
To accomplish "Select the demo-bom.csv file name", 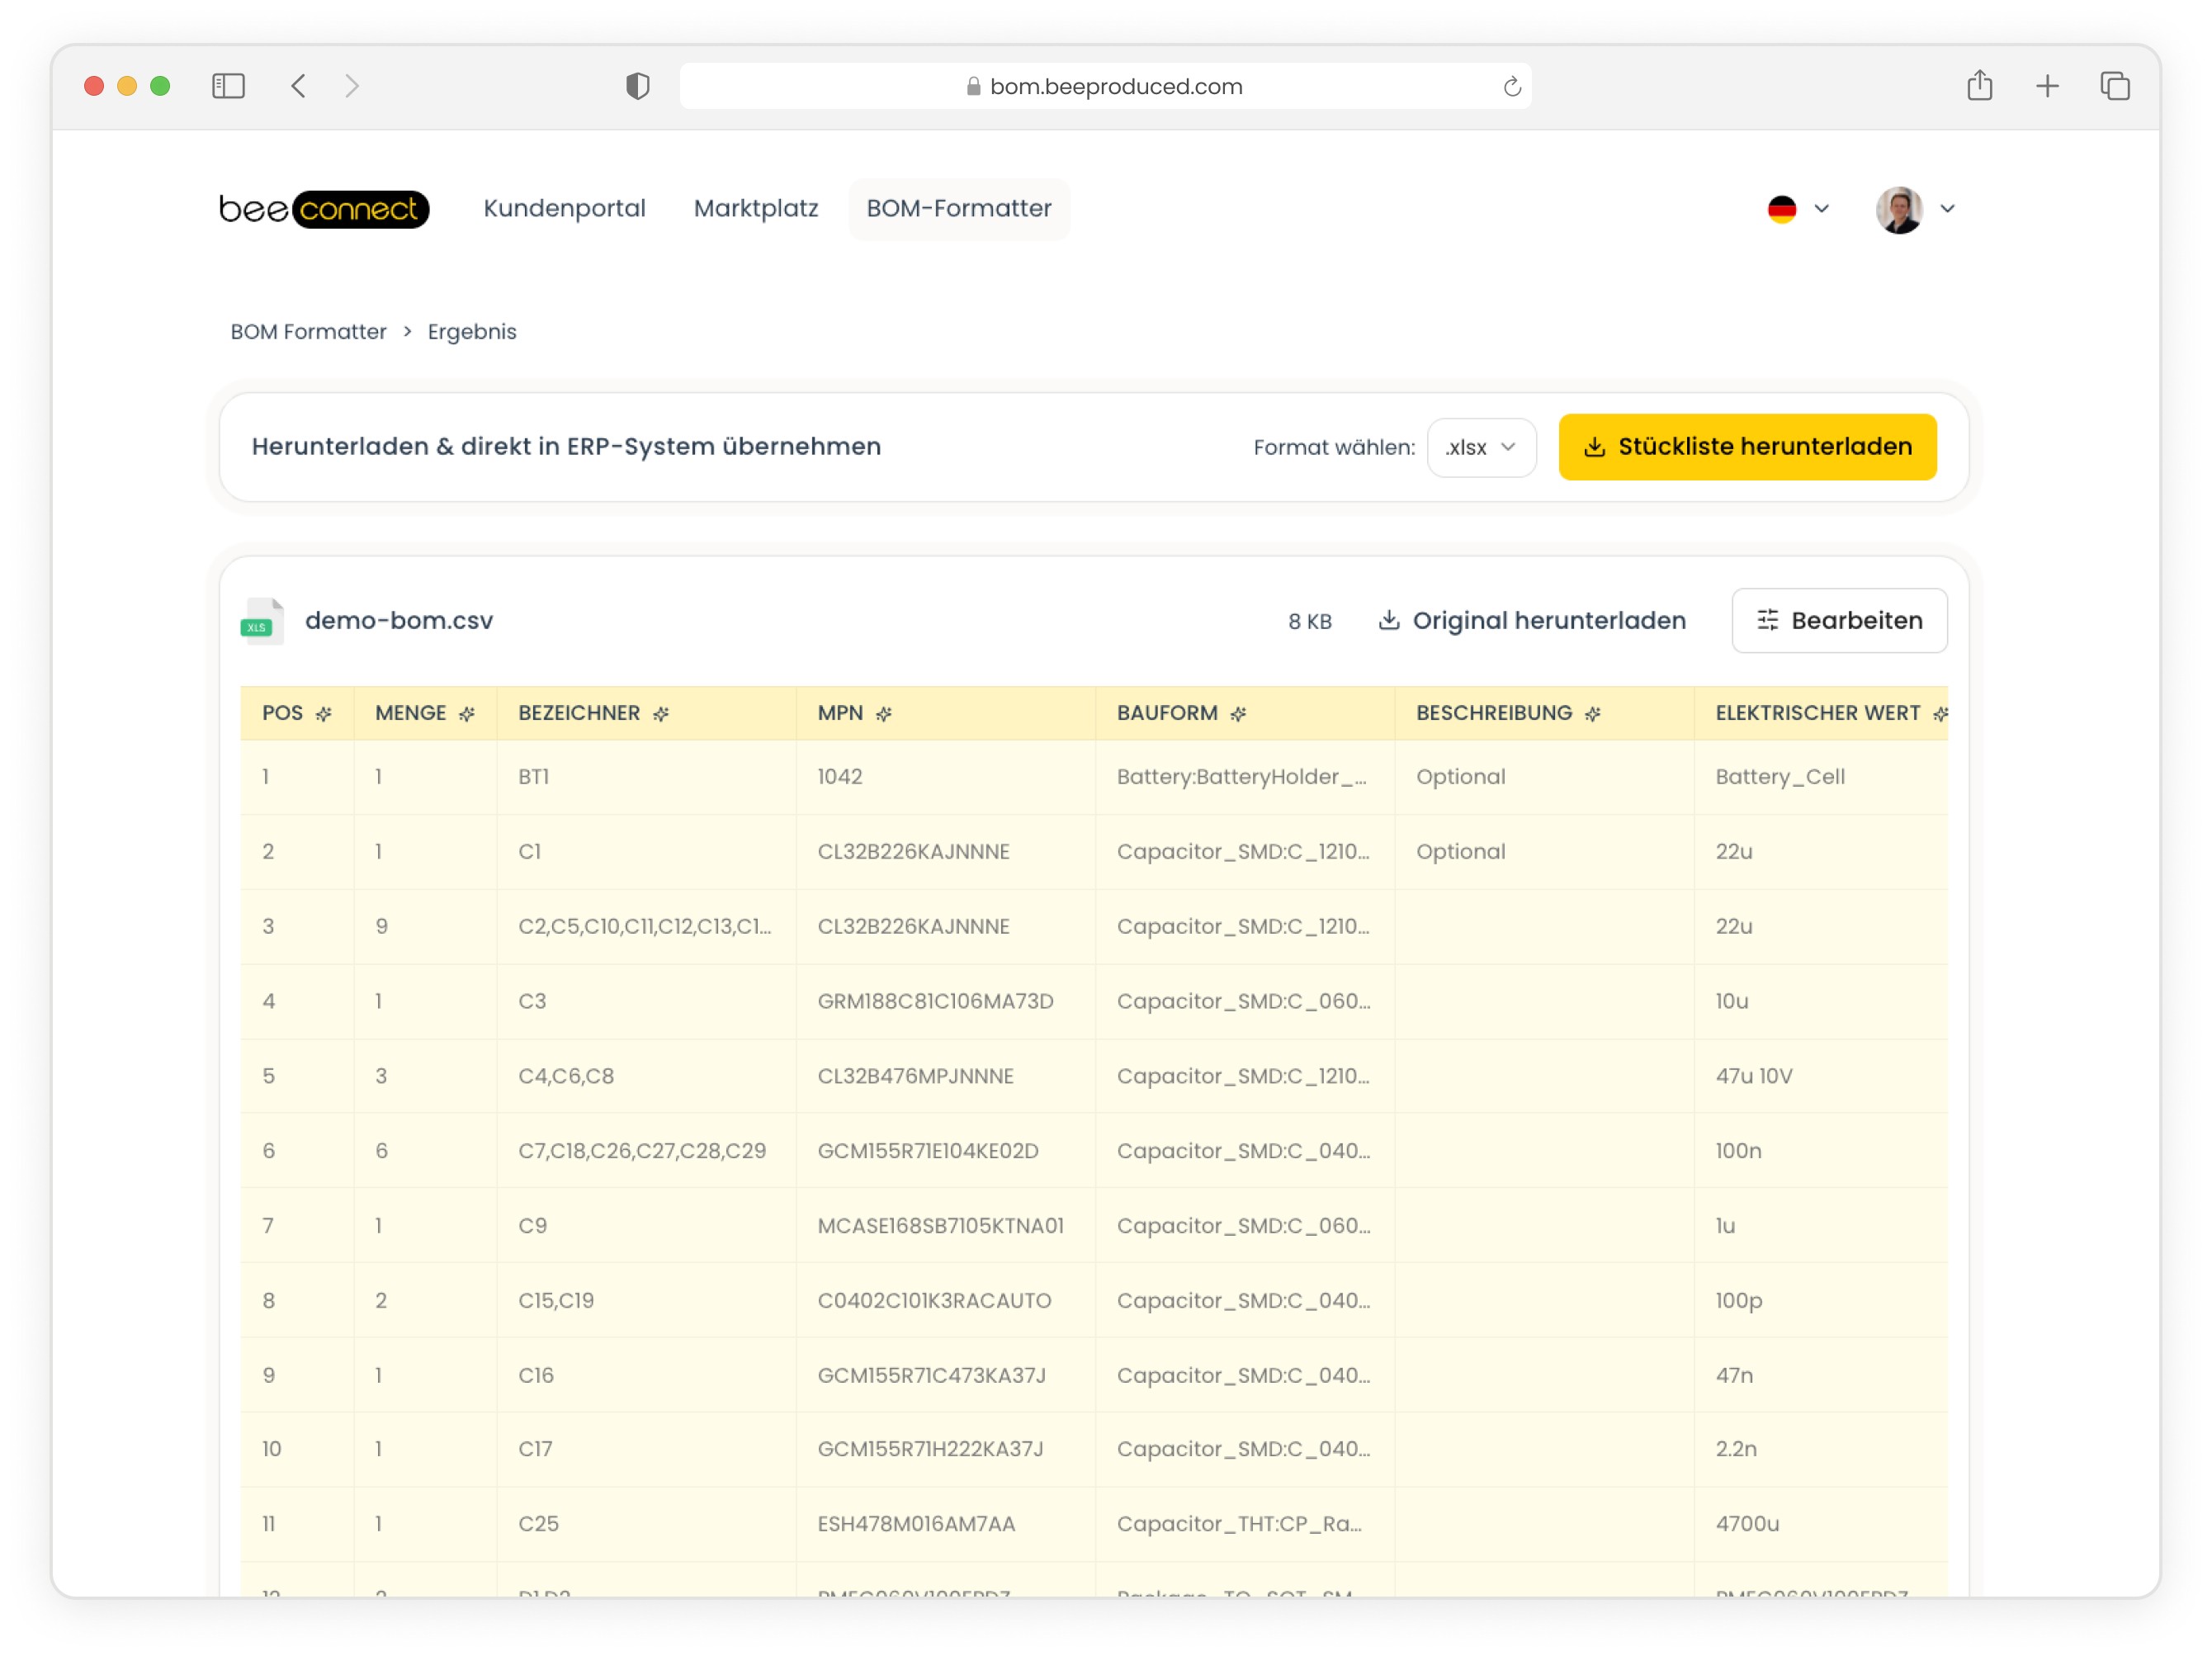I will pyautogui.click(x=399, y=621).
